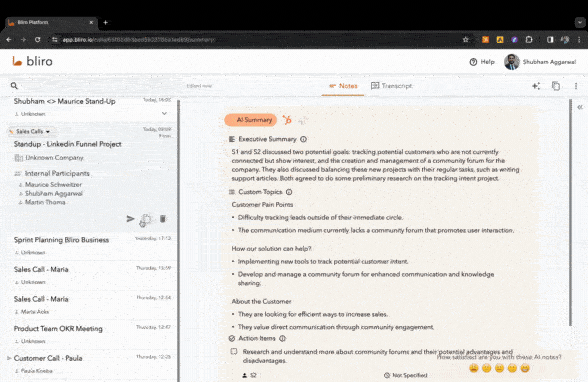Open a new browser tab

tap(105, 22)
